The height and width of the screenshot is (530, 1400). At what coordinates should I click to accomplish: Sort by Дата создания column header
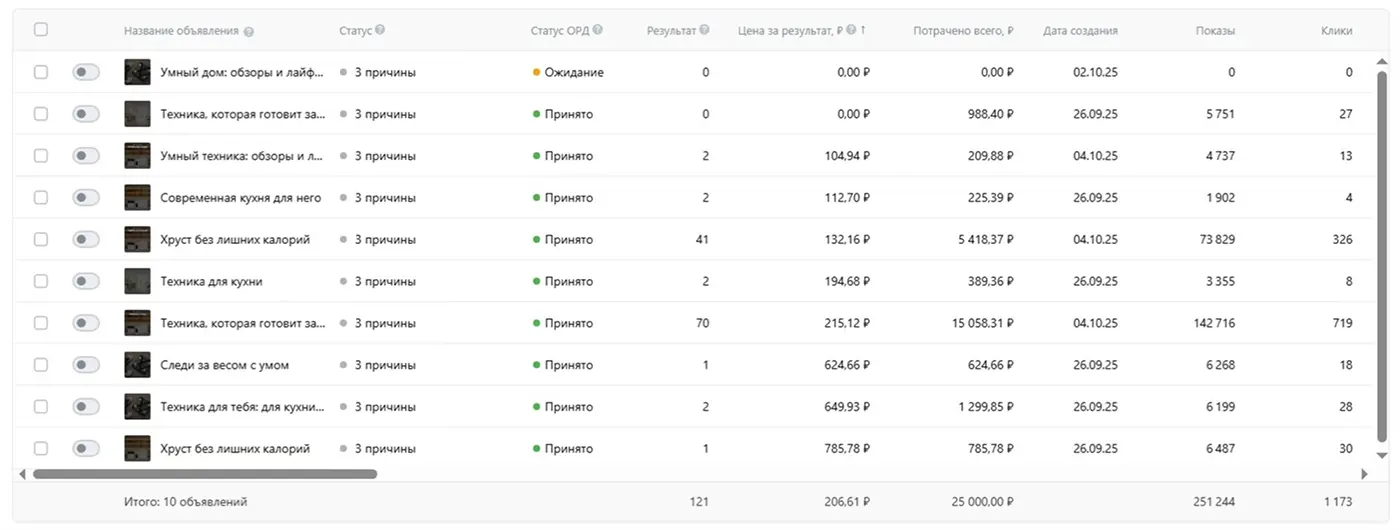[x=1080, y=31]
